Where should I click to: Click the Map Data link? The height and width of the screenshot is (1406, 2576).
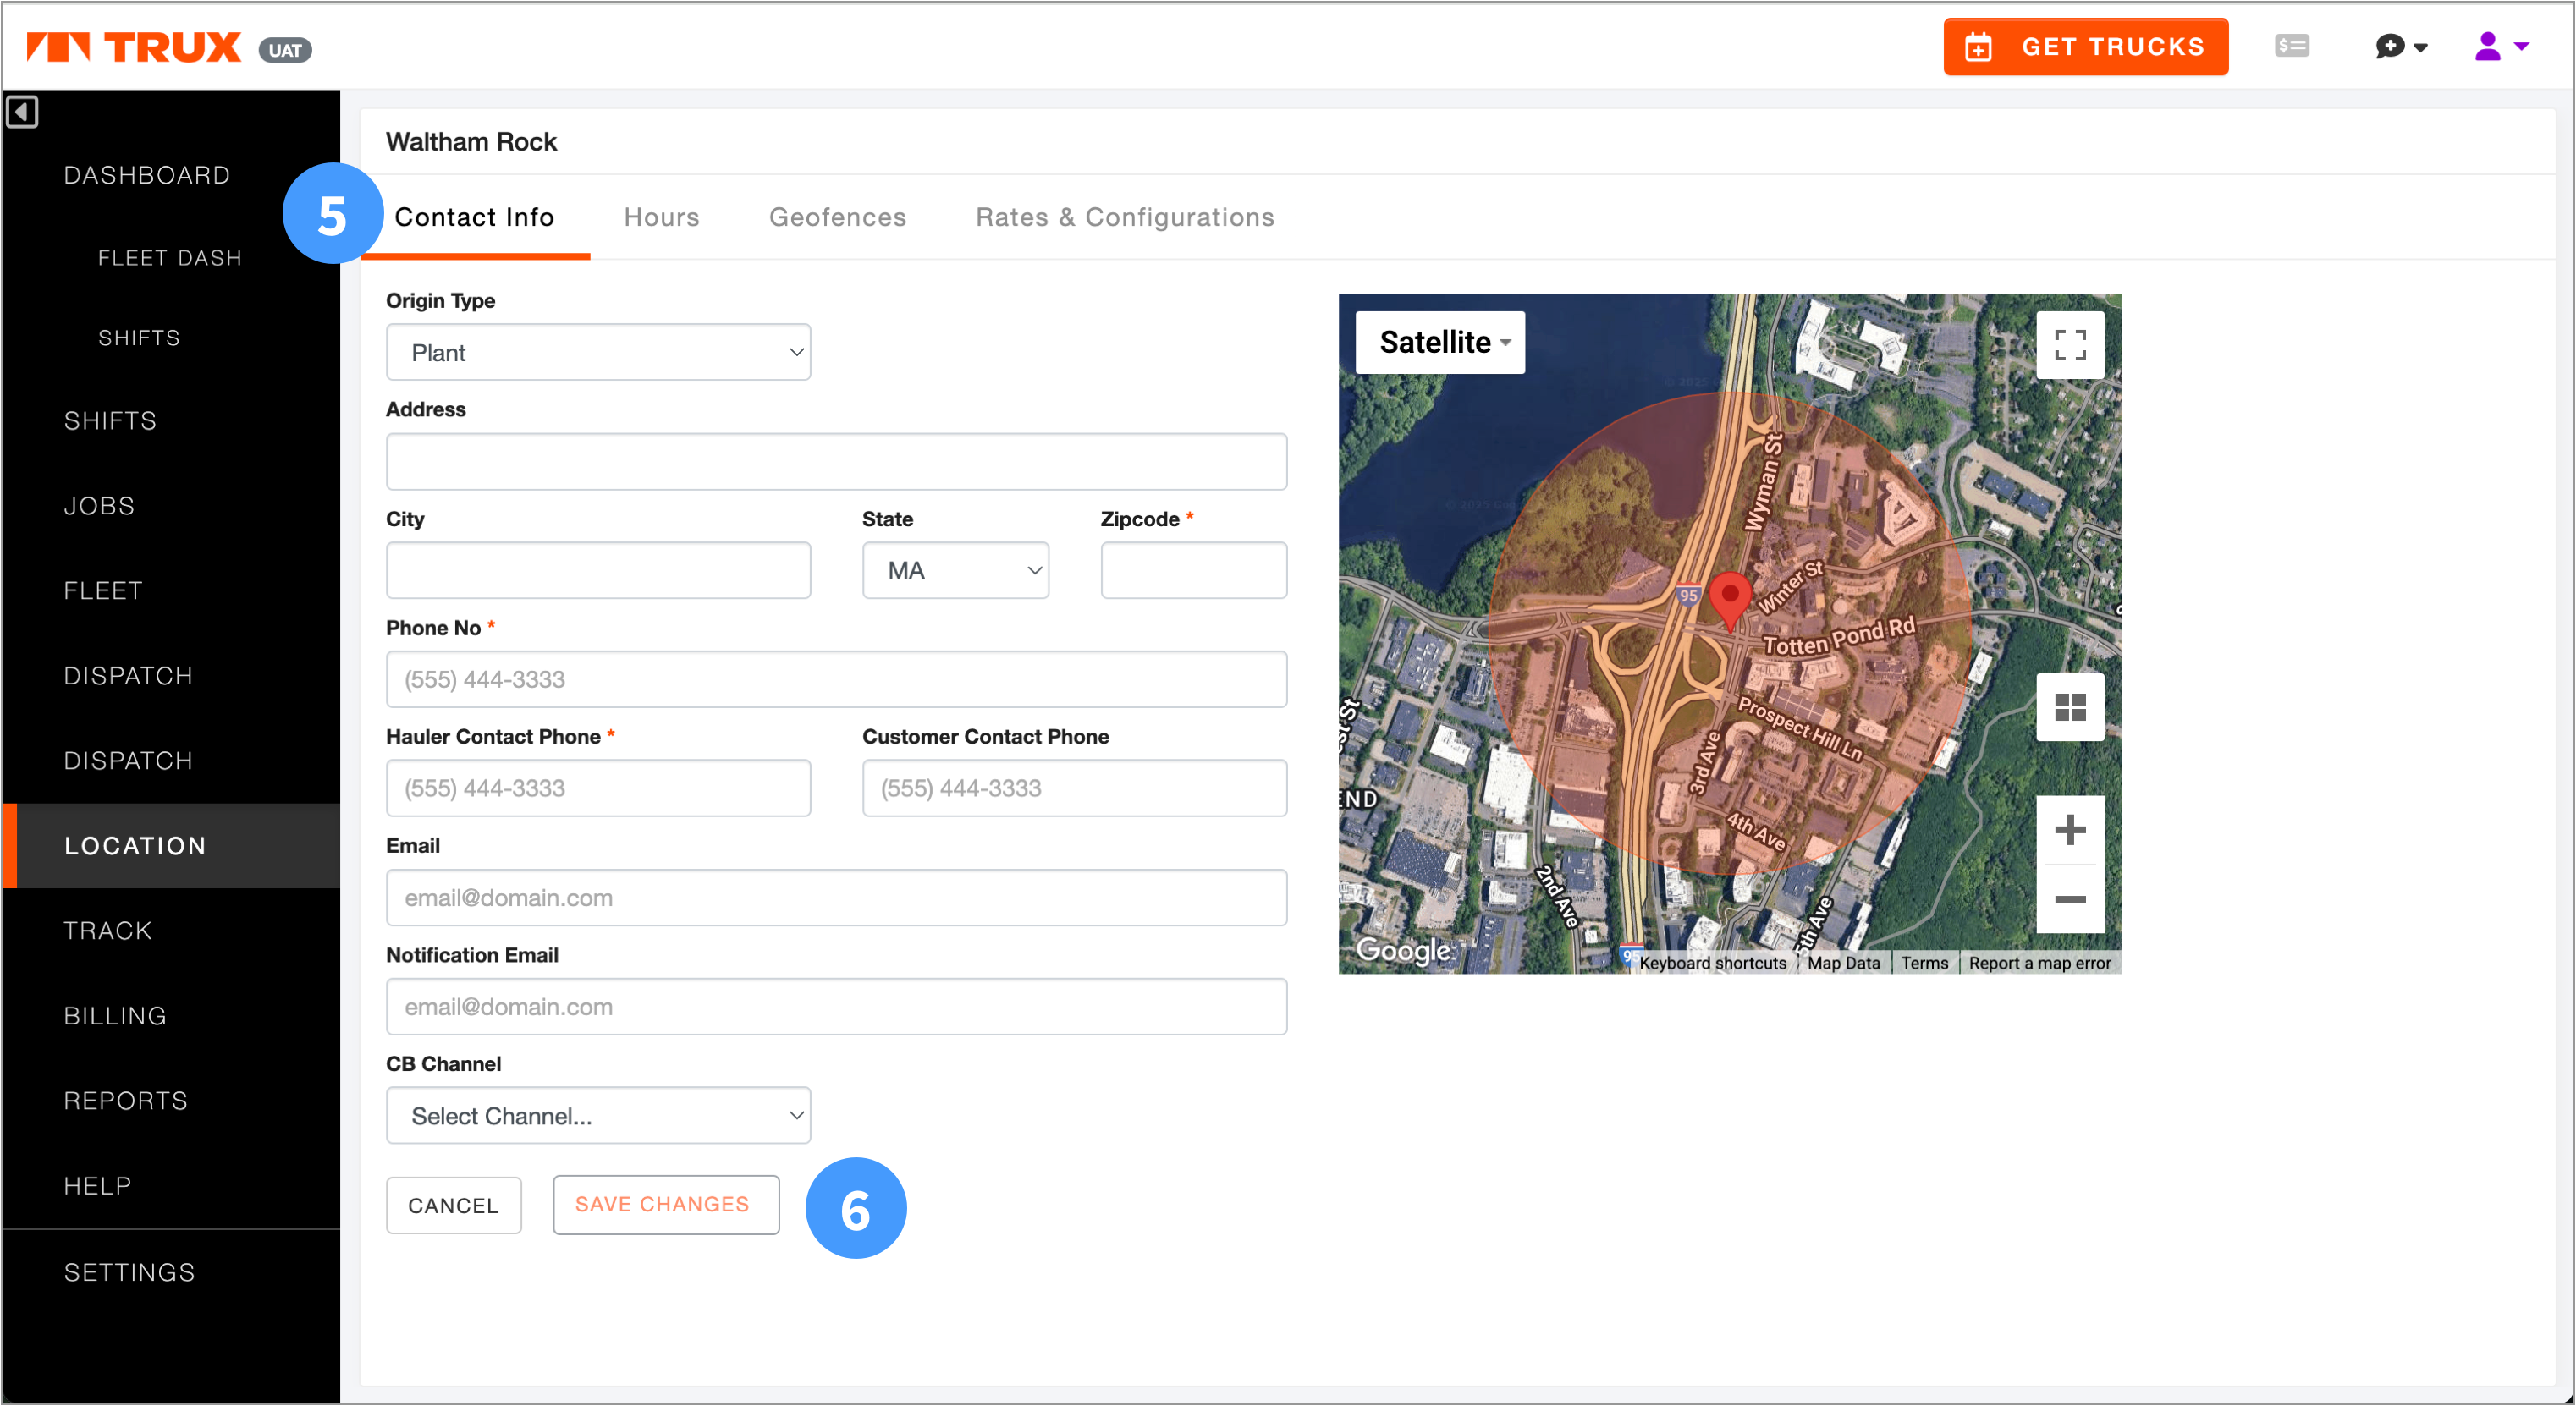point(1843,963)
